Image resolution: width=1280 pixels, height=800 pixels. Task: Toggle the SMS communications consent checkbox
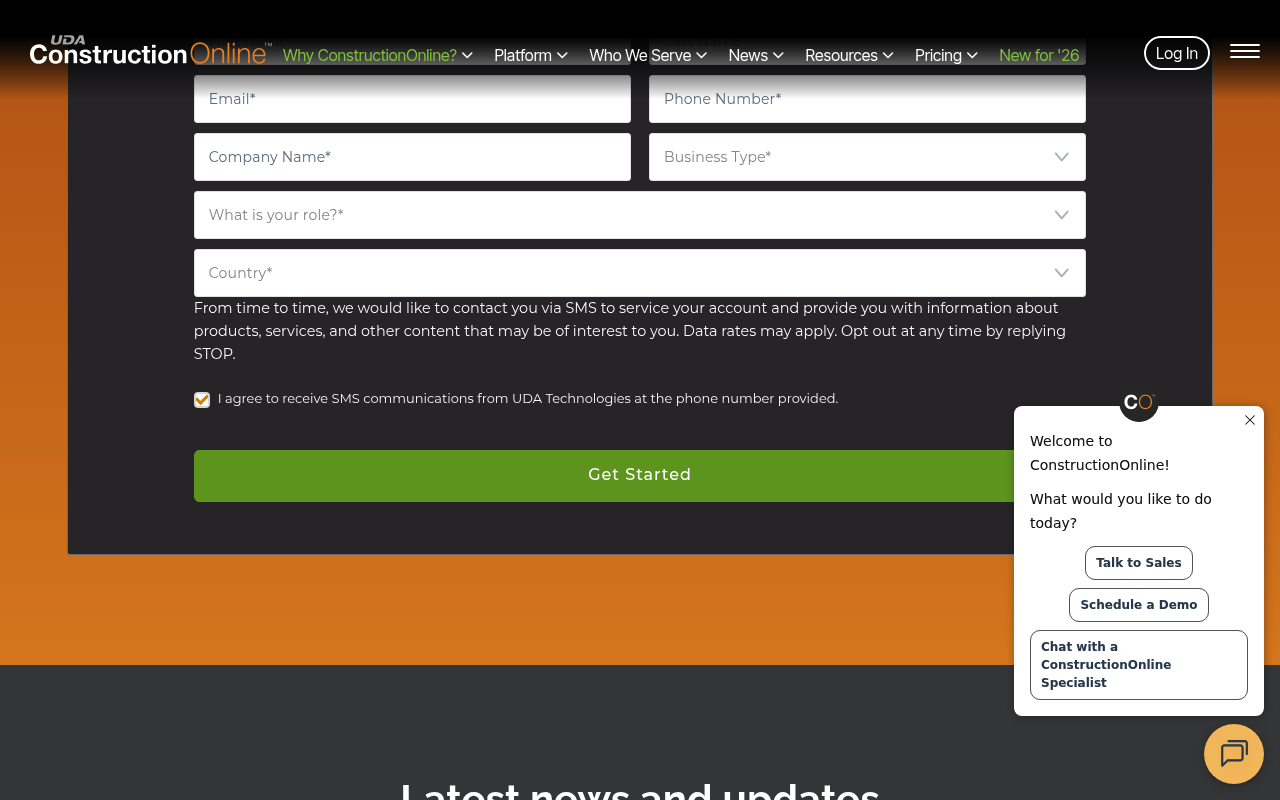(x=202, y=400)
